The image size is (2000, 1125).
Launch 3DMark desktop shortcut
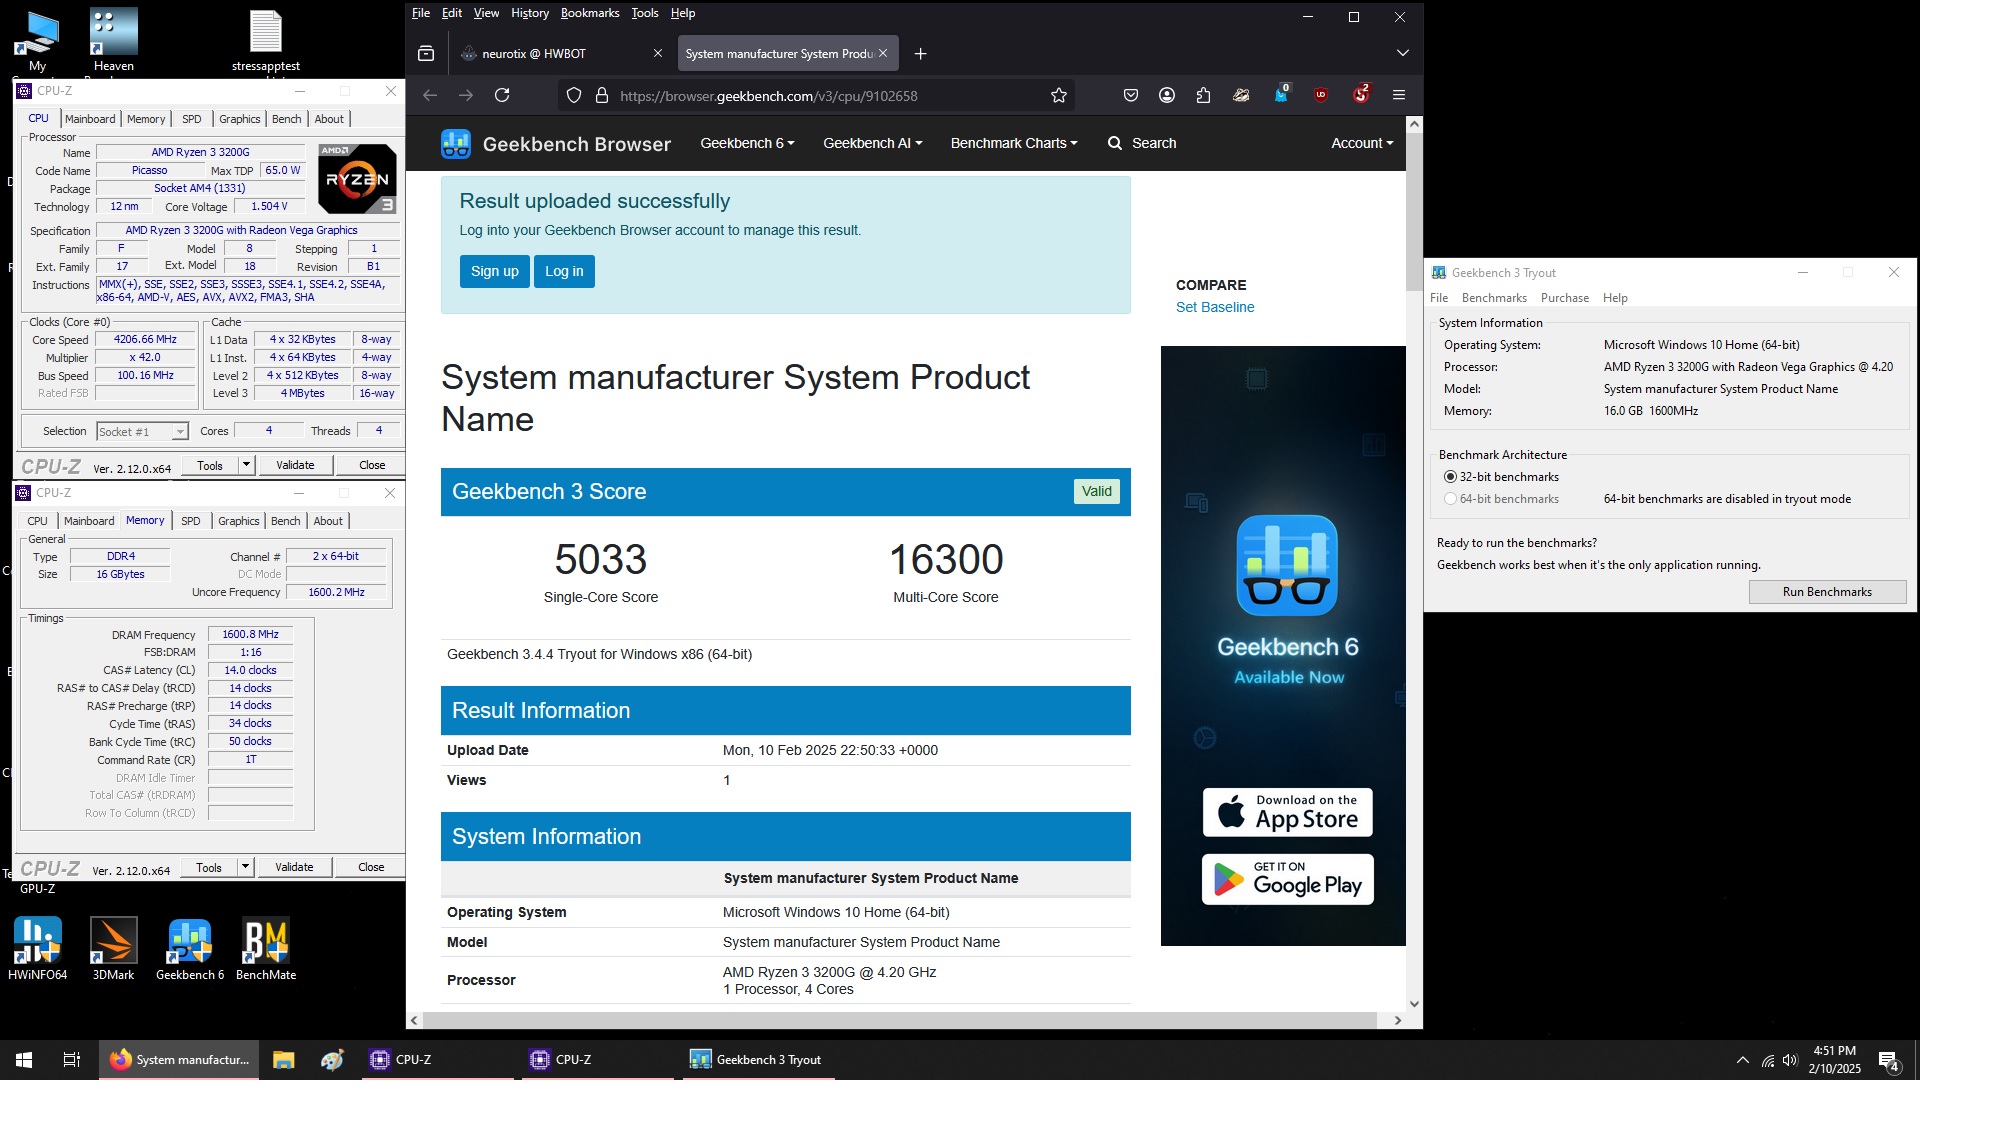point(113,948)
